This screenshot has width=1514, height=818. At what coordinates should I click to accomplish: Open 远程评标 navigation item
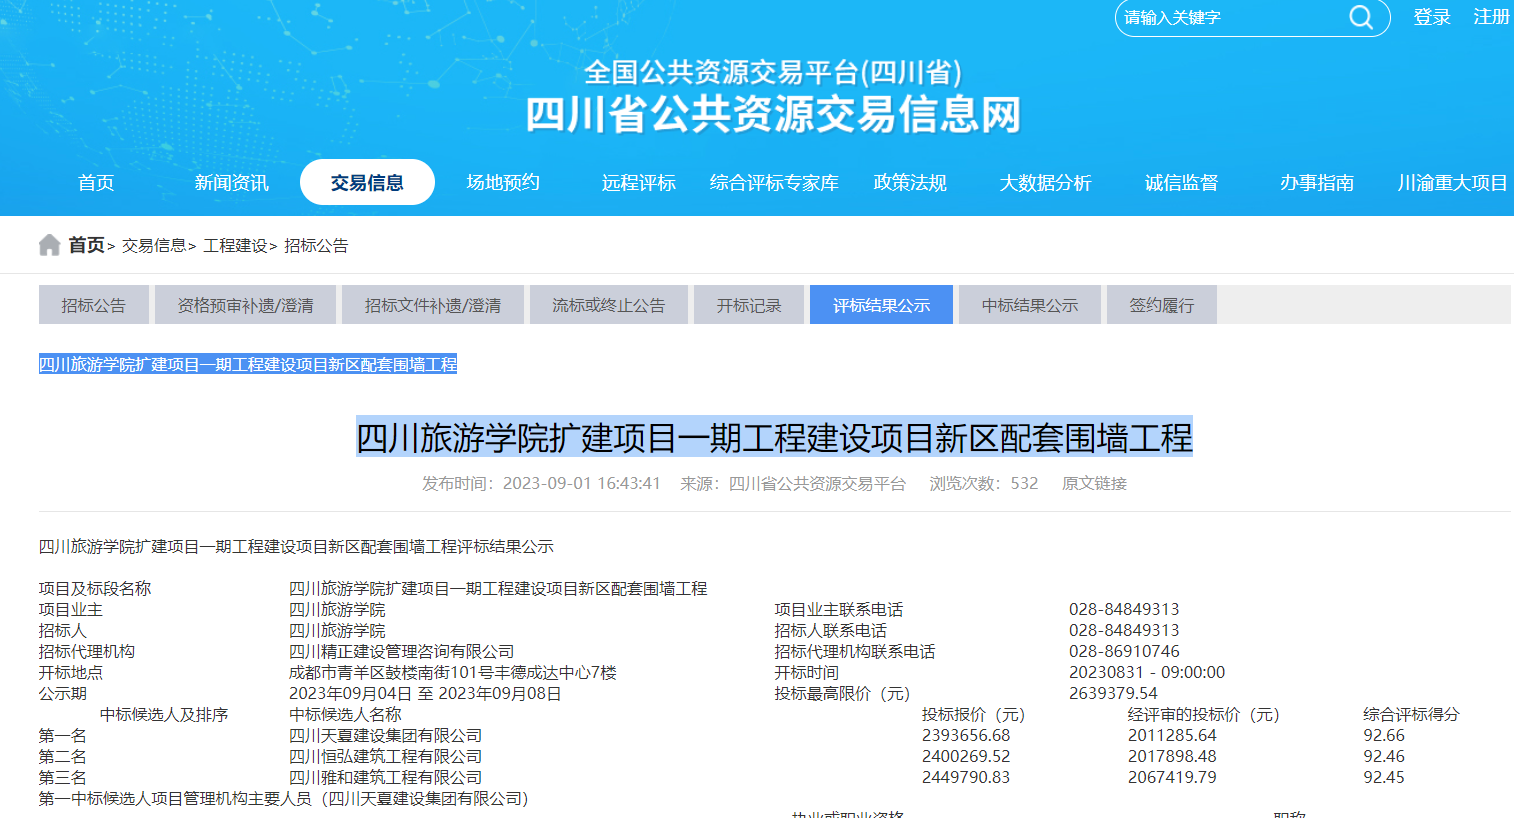click(x=639, y=183)
